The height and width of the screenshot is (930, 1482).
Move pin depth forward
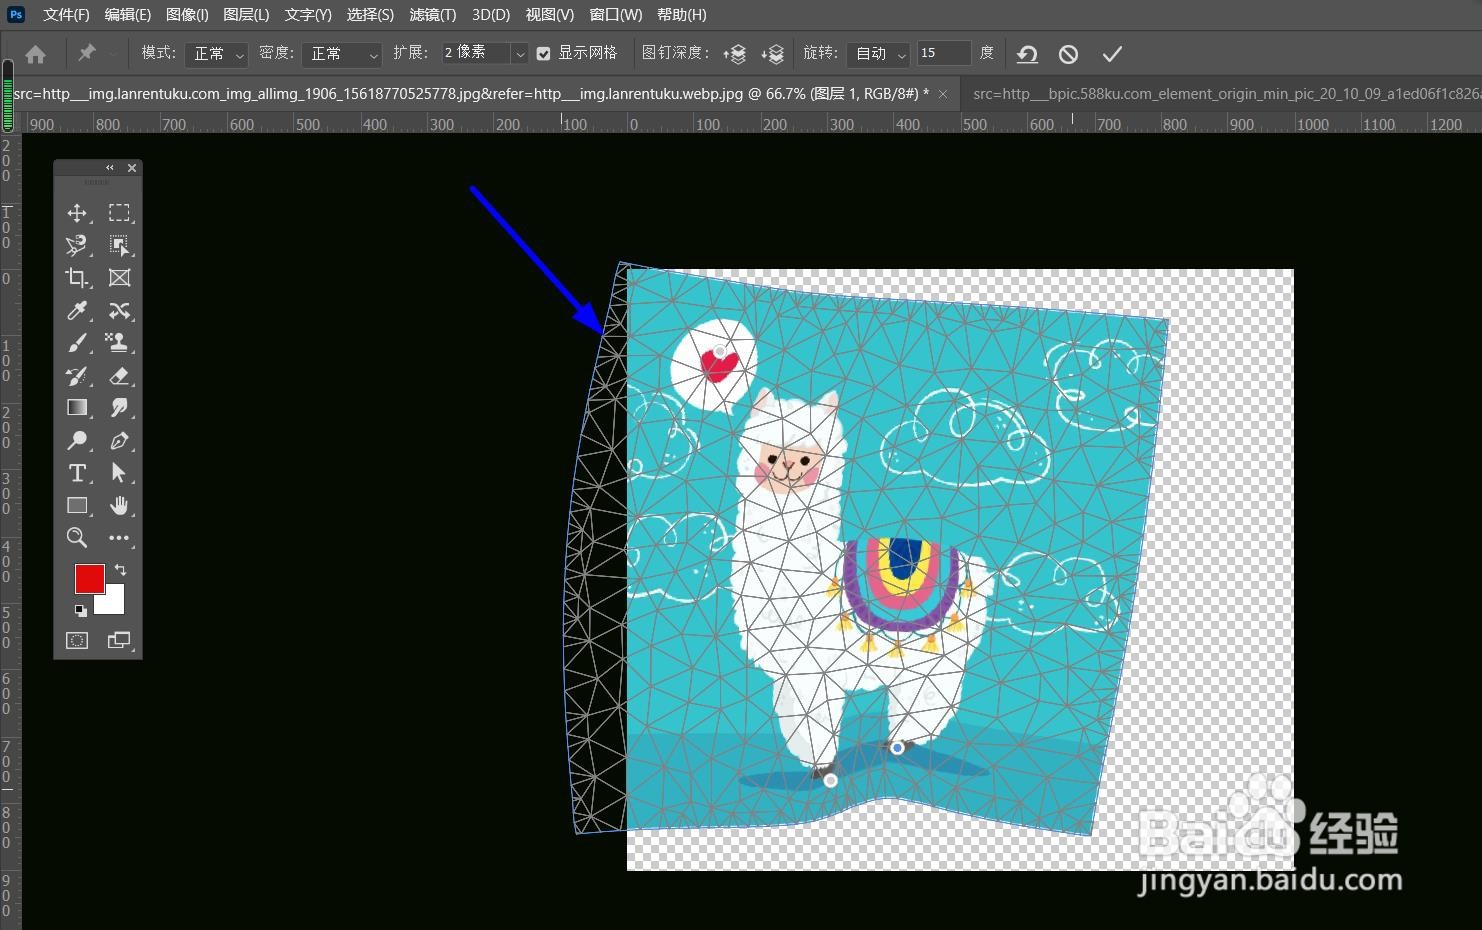735,54
